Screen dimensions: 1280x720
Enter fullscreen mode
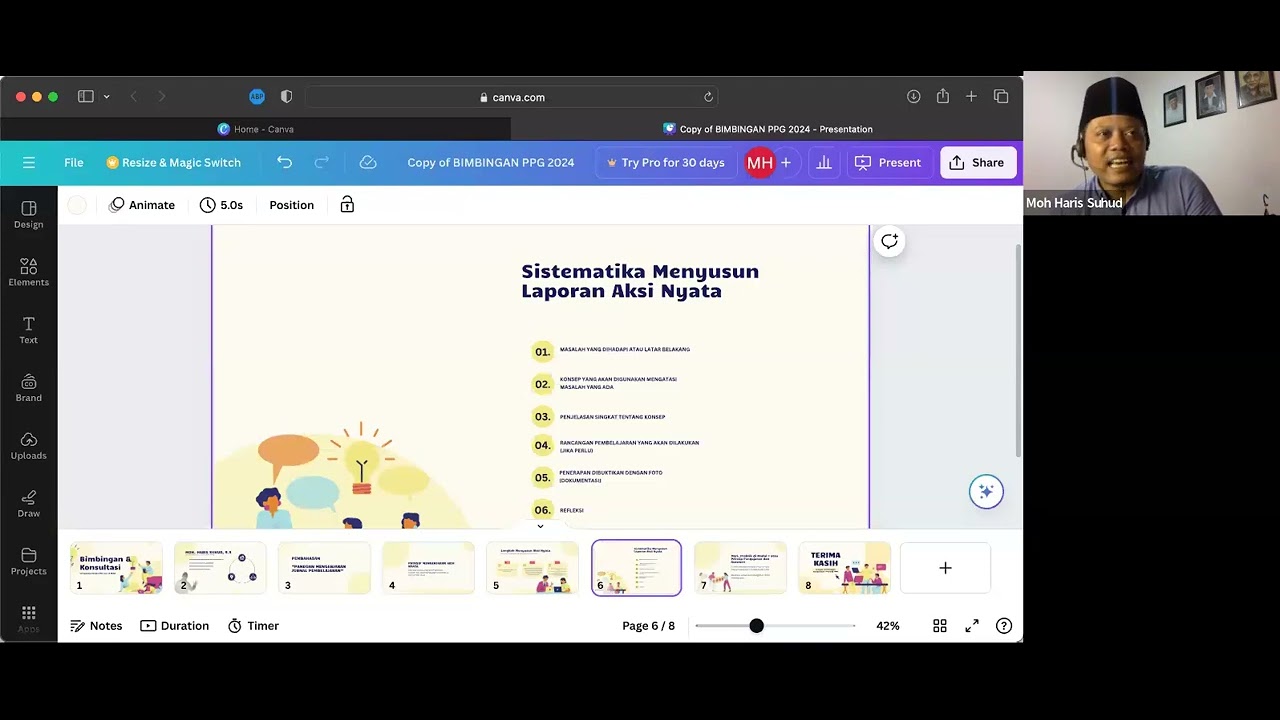(x=972, y=626)
